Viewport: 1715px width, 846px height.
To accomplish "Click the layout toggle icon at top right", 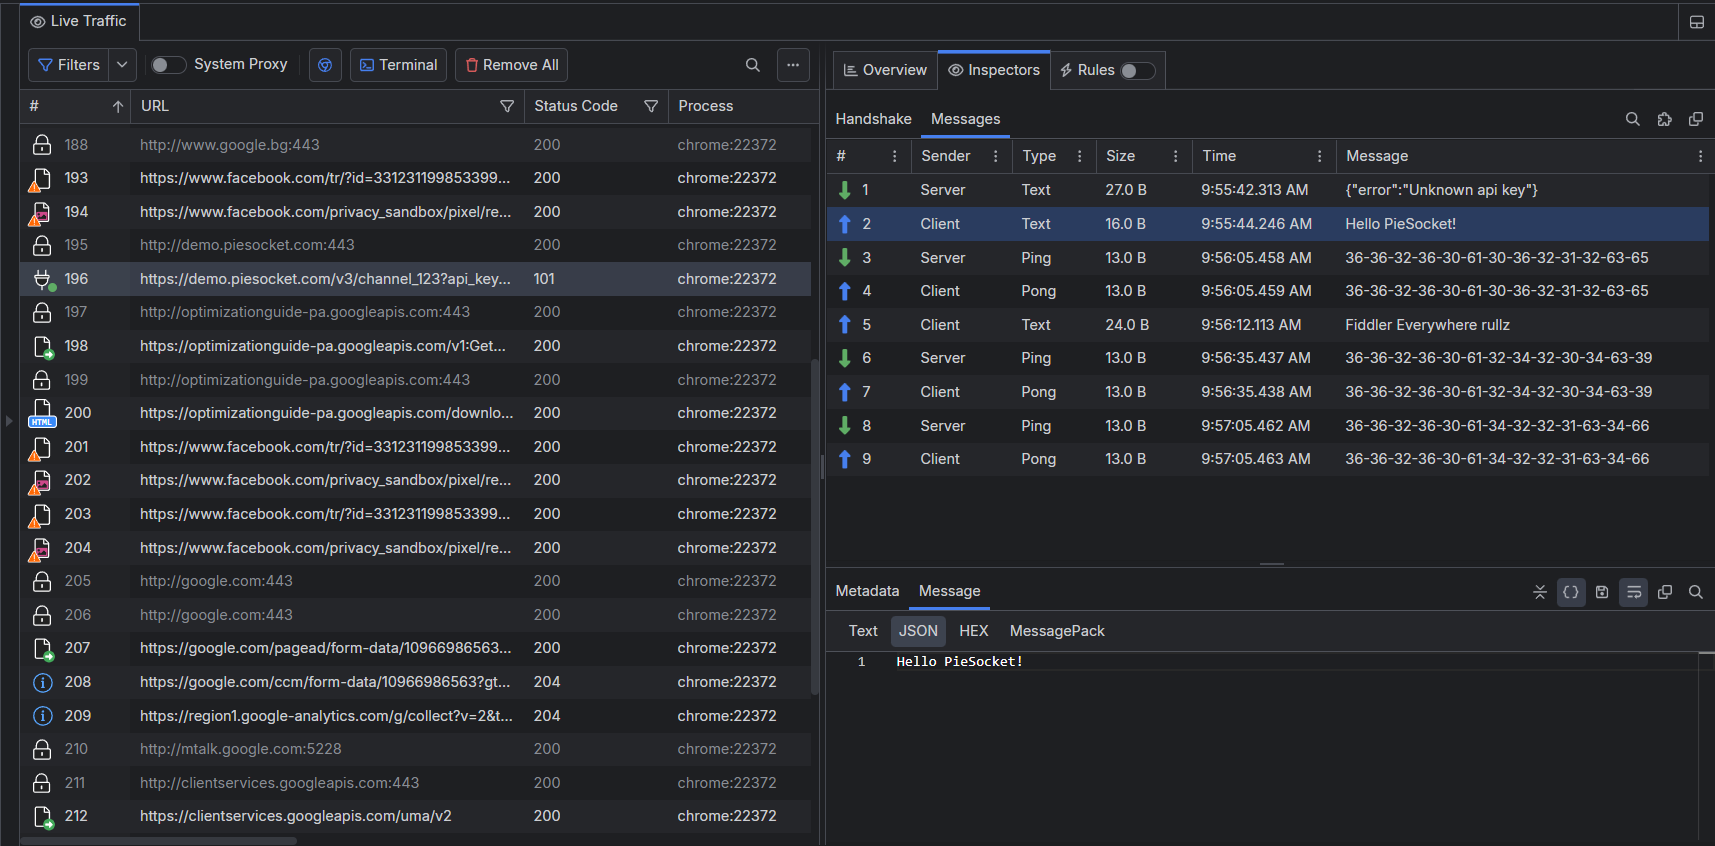I will pyautogui.click(x=1696, y=22).
